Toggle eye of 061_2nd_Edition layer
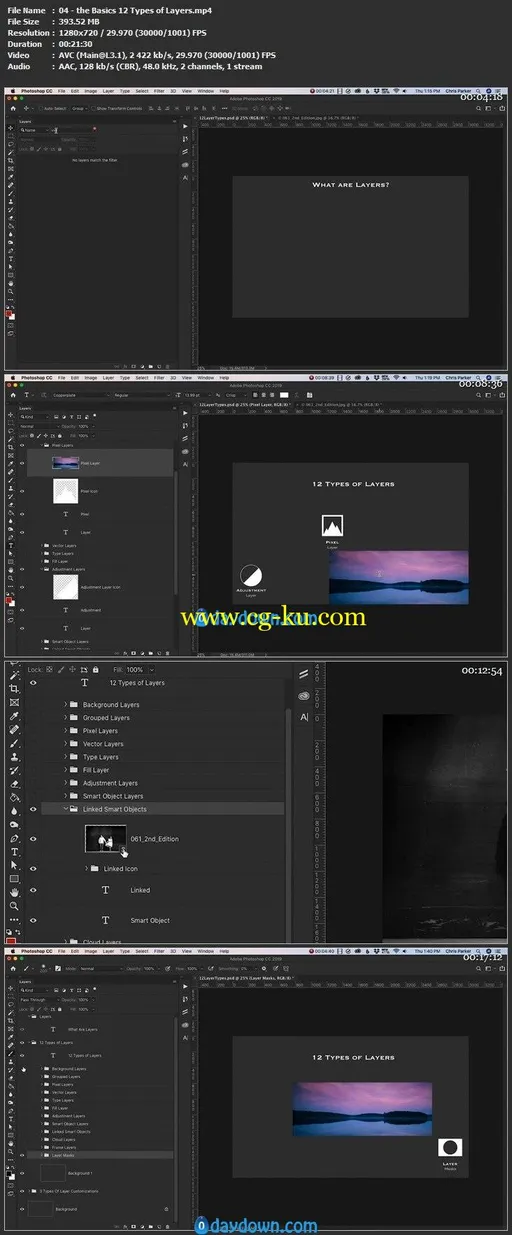This screenshot has height=1235, width=512. [x=33, y=839]
